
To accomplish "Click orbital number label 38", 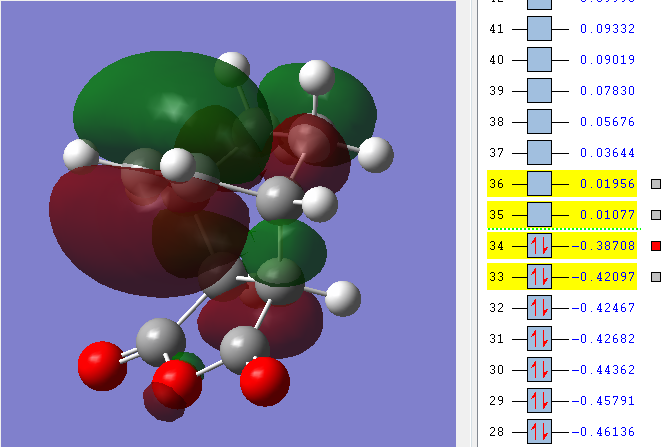I will 497,122.
